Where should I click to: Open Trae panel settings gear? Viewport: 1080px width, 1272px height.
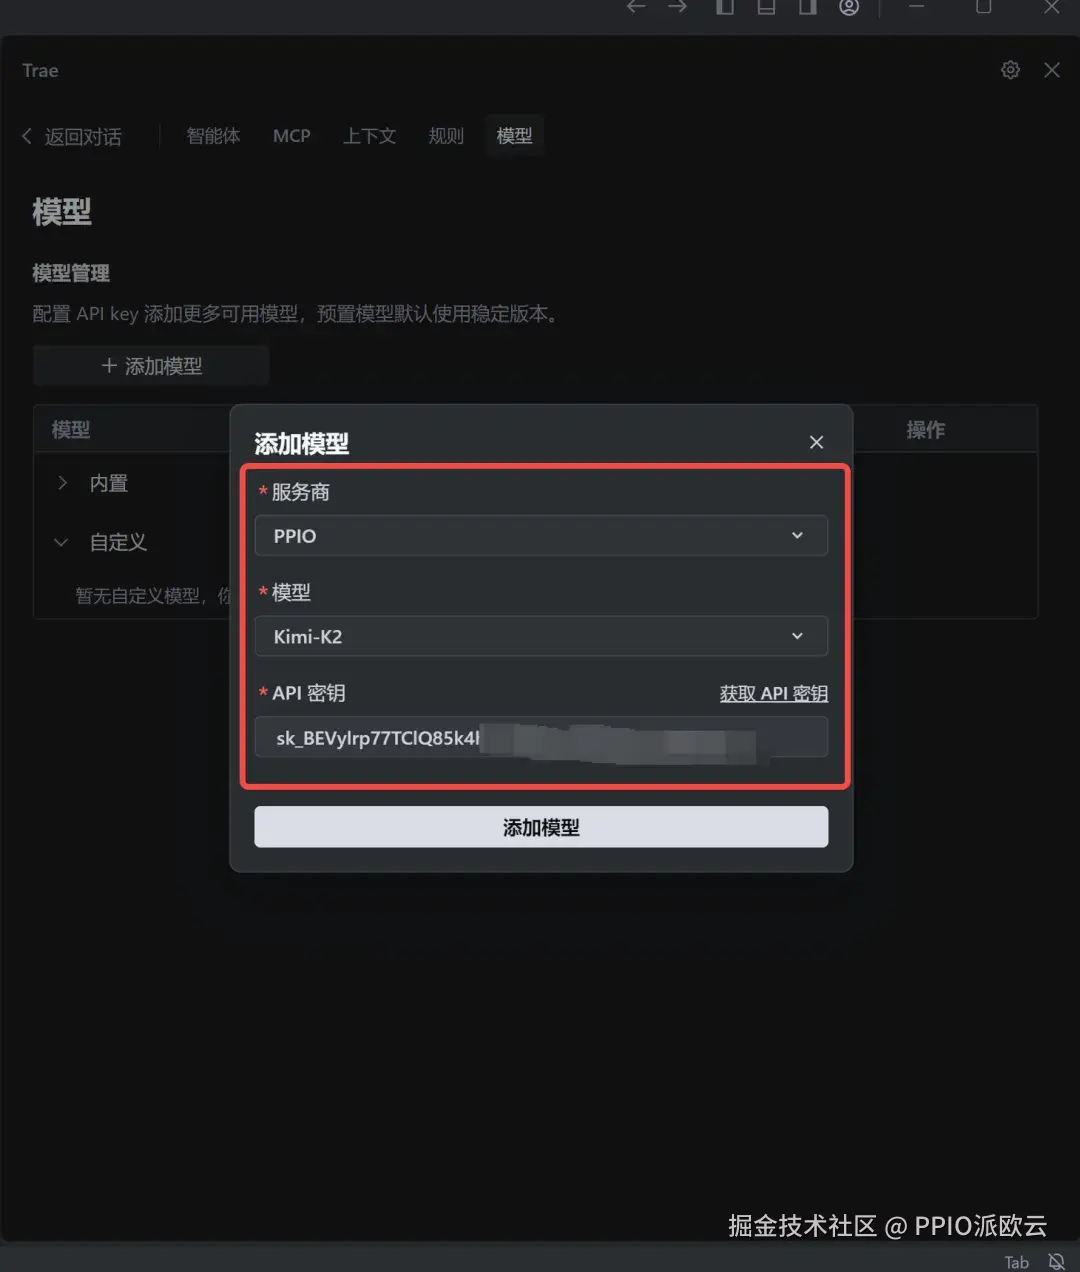pyautogui.click(x=1010, y=70)
